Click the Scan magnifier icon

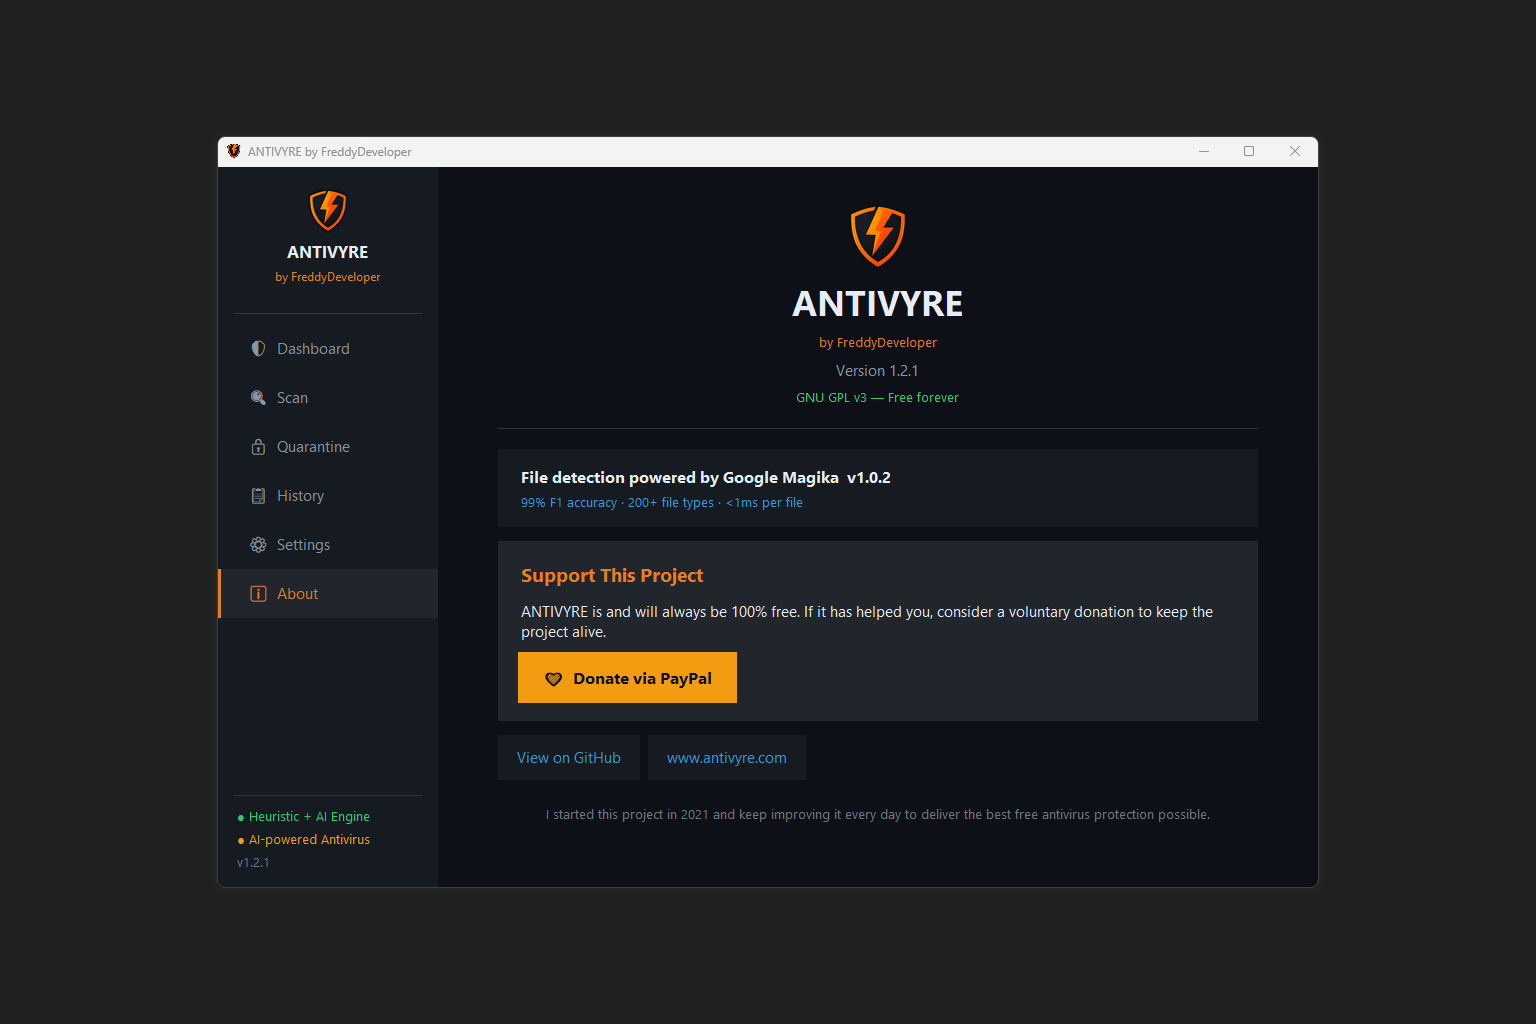[x=259, y=397]
